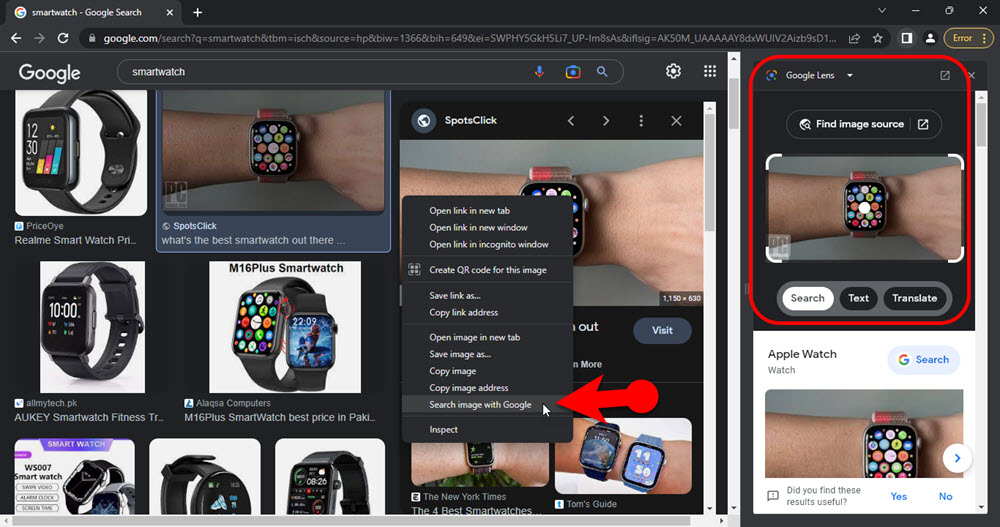Screen dimensions: 1000x527
Task: Open the tab search dropdown arrow
Action: pyautogui.click(x=882, y=11)
